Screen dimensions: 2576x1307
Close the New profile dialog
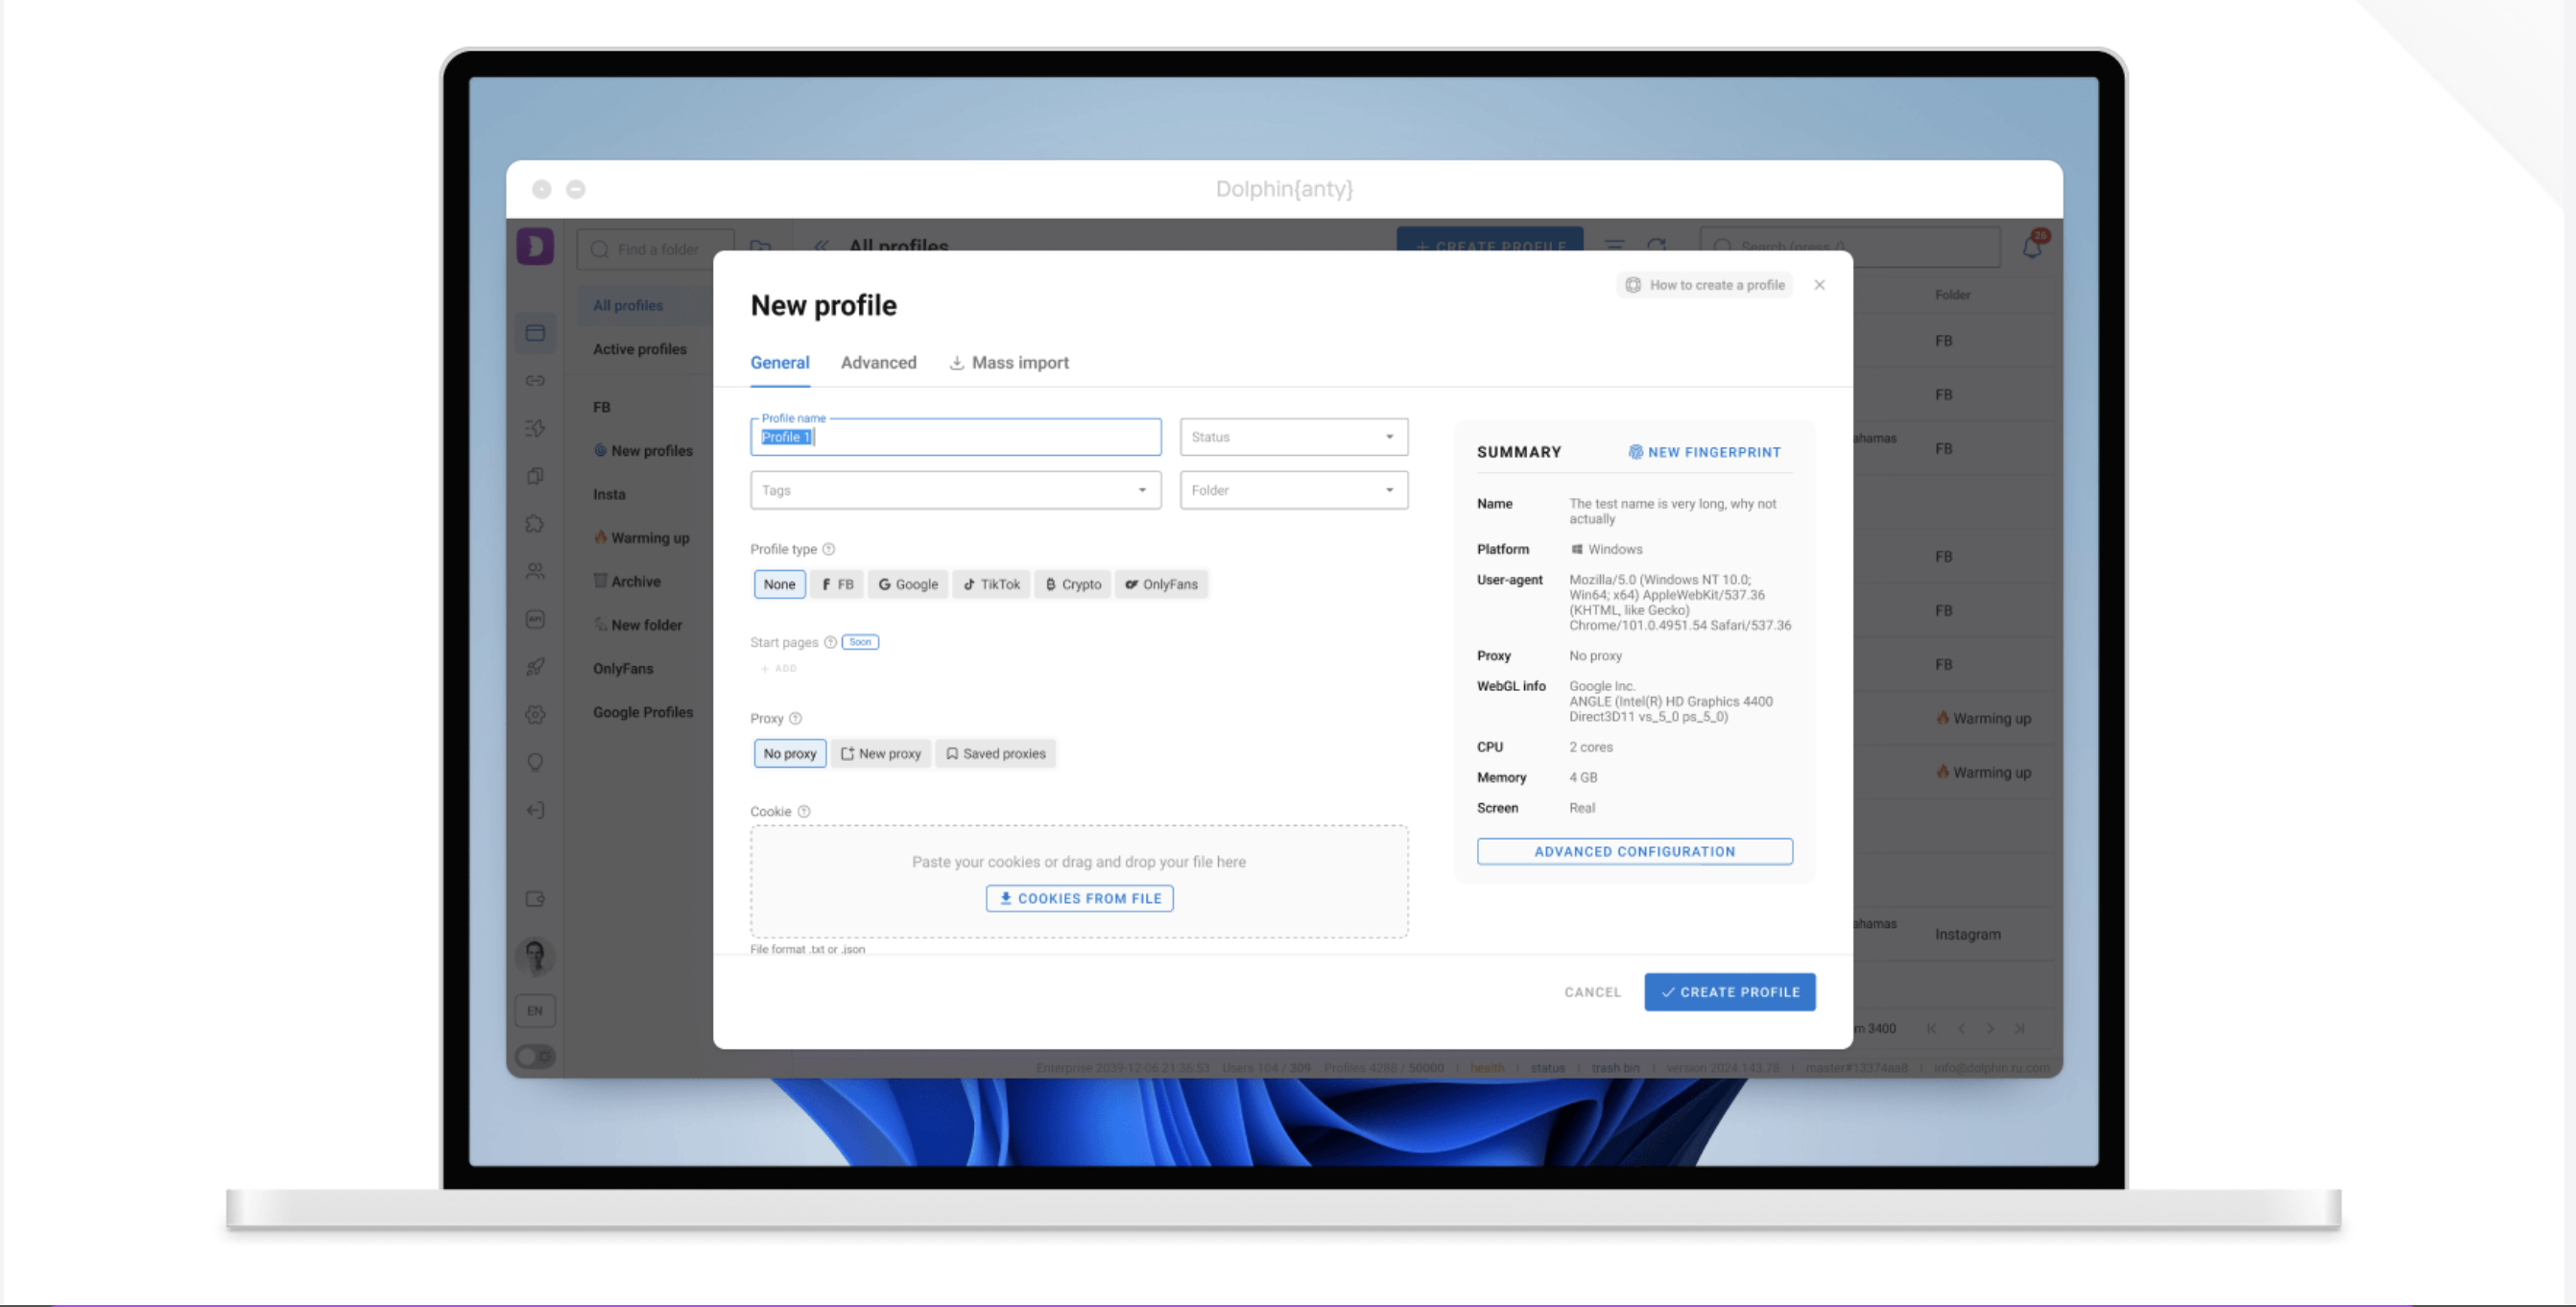coord(1819,285)
